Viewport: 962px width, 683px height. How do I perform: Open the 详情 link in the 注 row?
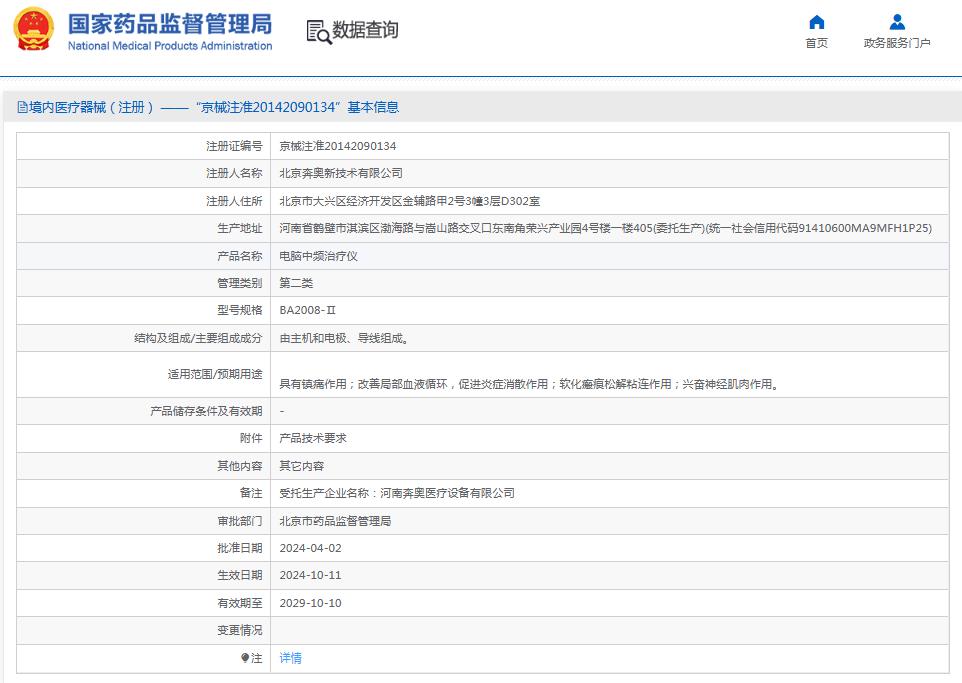pos(290,658)
